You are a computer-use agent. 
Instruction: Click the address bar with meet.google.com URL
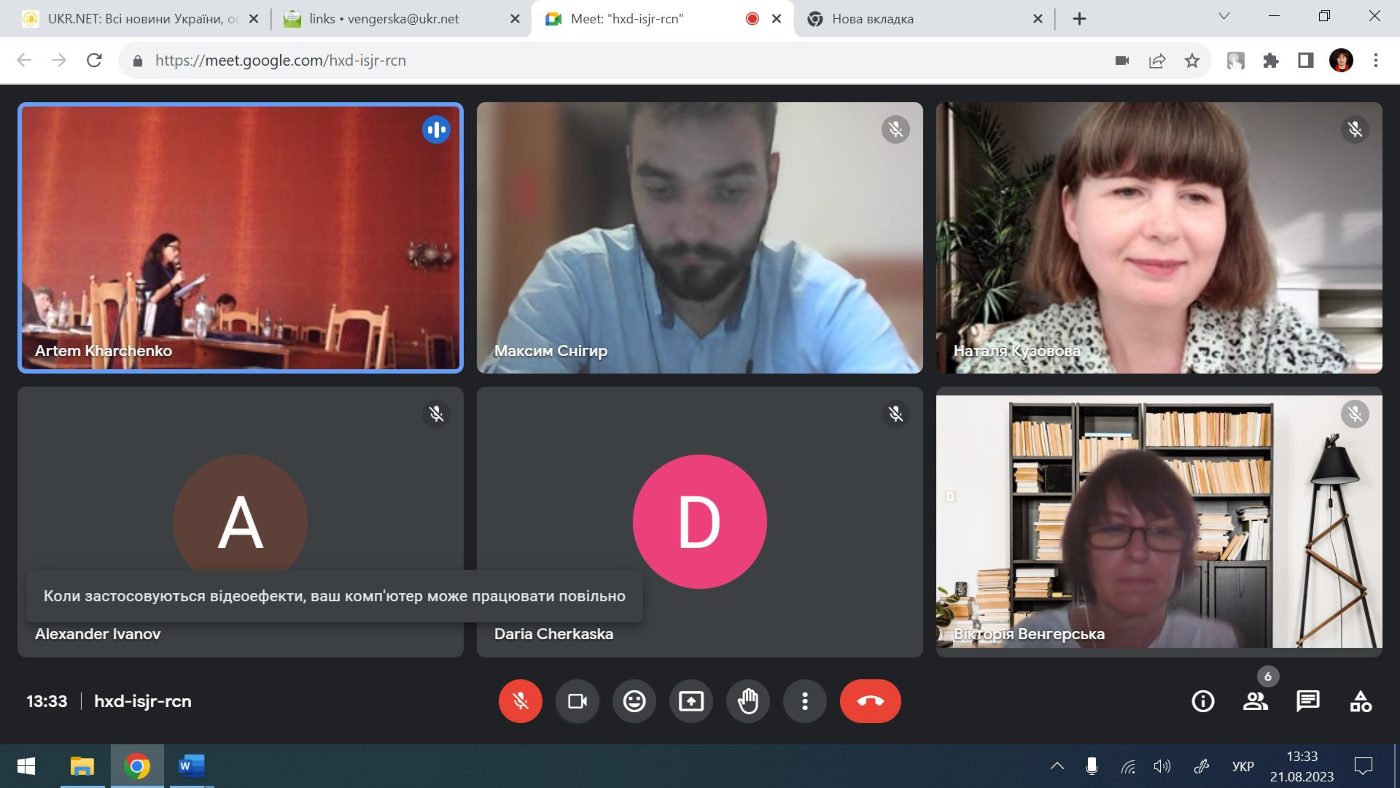(632, 60)
